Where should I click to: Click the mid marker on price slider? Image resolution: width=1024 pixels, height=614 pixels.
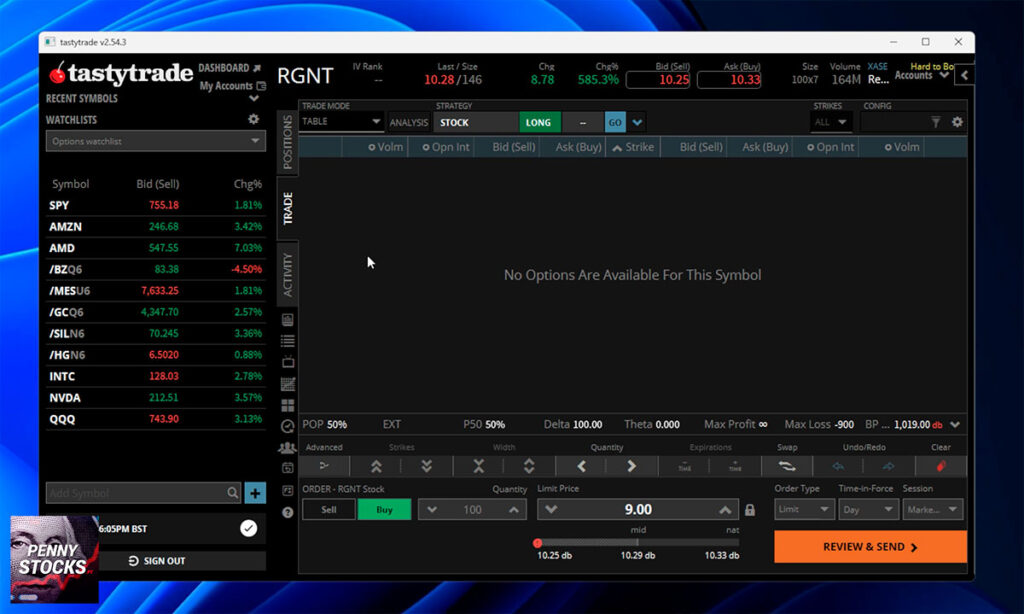click(x=637, y=542)
